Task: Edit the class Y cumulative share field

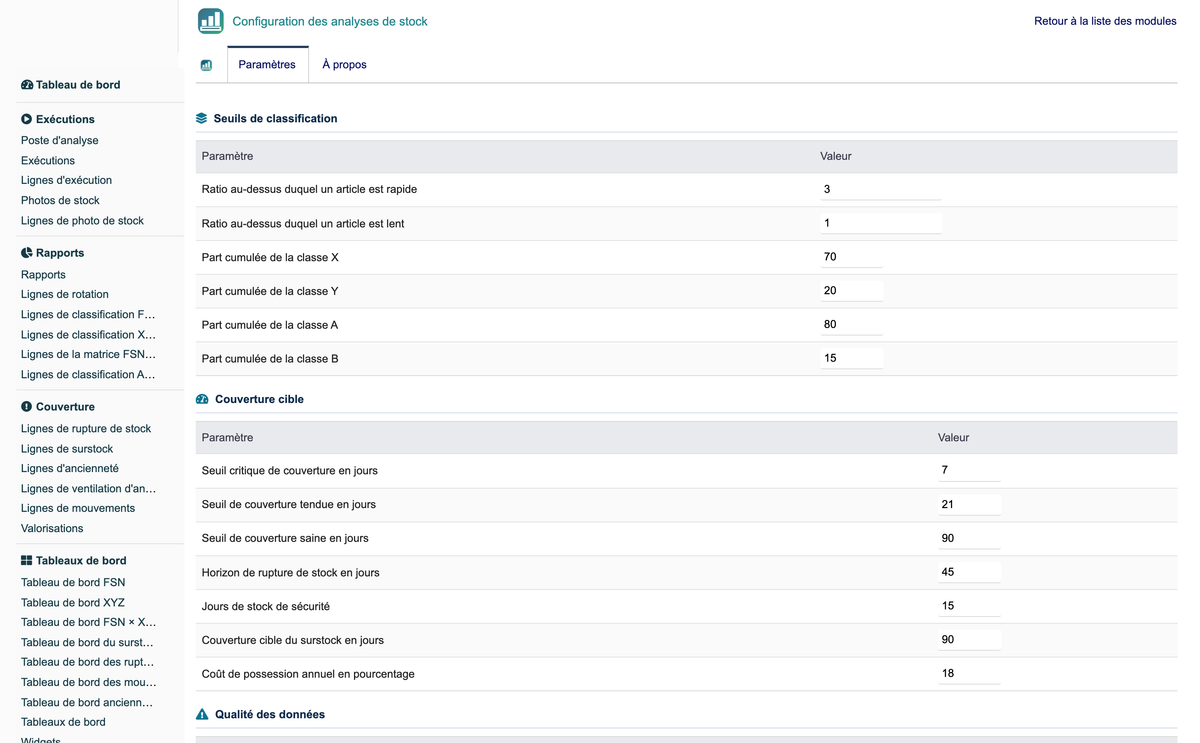Action: pyautogui.click(x=851, y=291)
